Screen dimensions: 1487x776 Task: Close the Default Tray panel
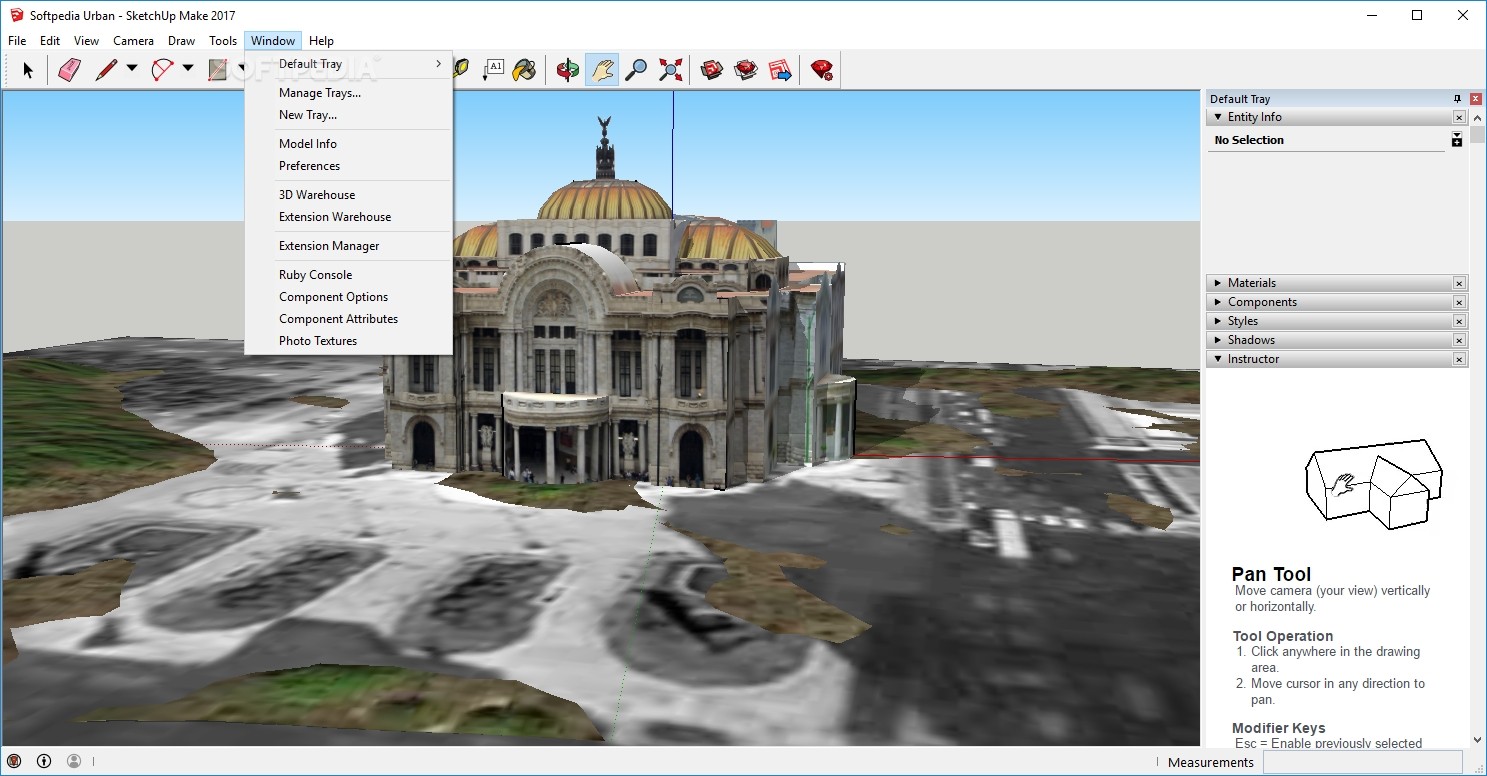point(1475,99)
